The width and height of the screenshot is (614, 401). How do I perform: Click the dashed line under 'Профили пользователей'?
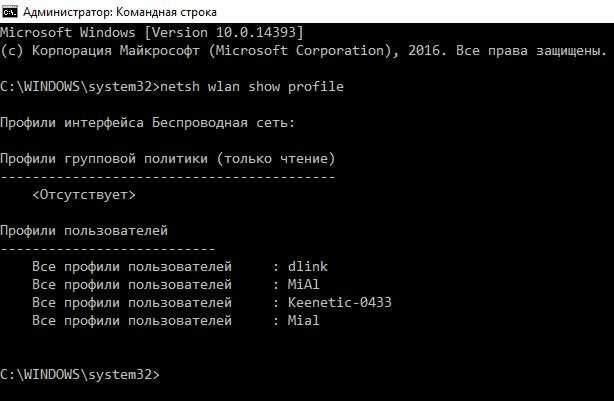pyautogui.click(x=108, y=249)
